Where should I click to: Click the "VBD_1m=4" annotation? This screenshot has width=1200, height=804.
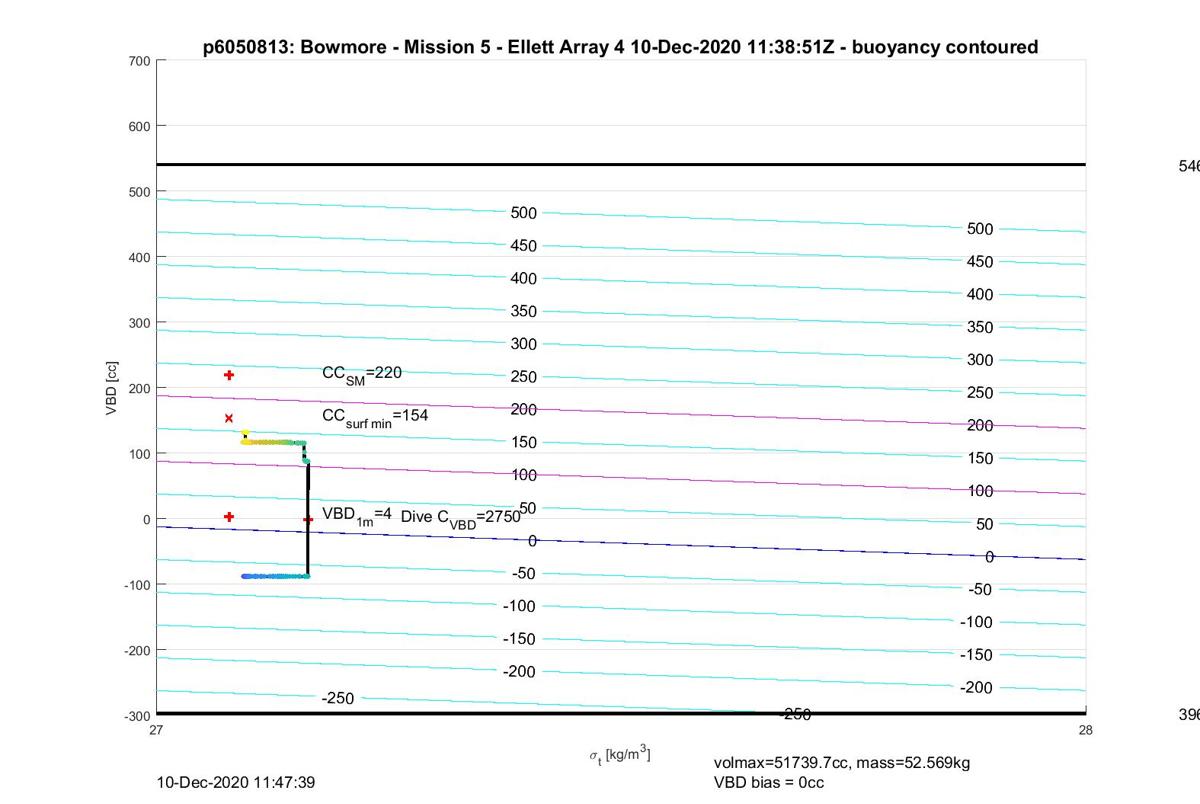pos(356,515)
